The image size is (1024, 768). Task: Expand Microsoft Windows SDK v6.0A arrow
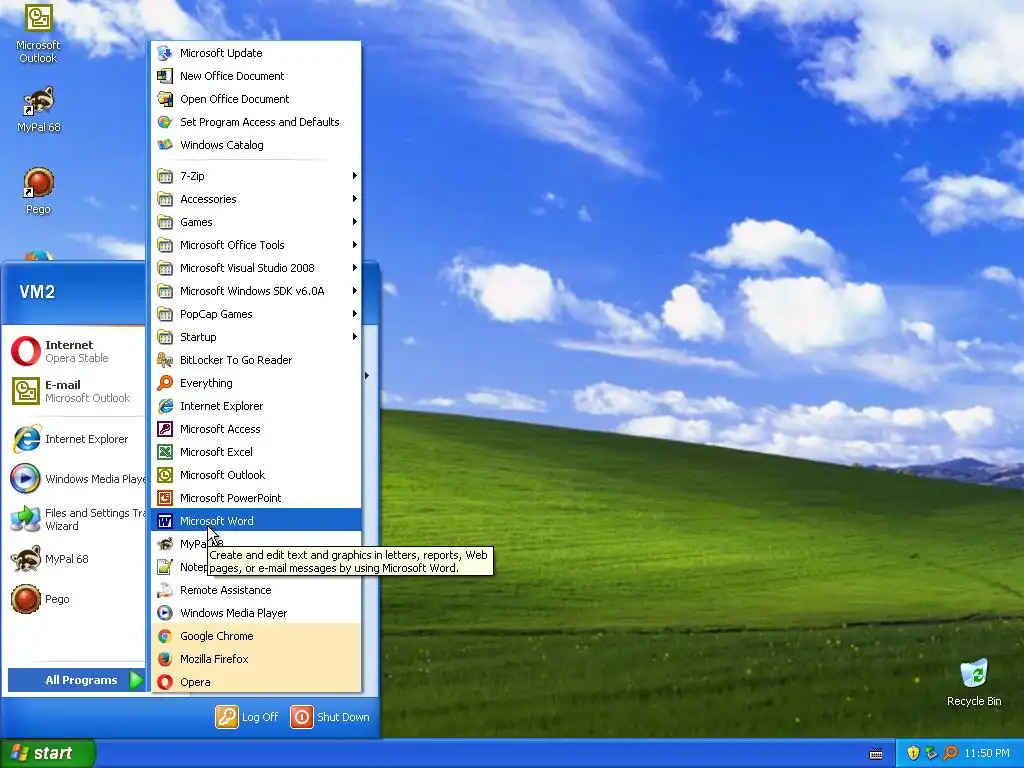355,291
